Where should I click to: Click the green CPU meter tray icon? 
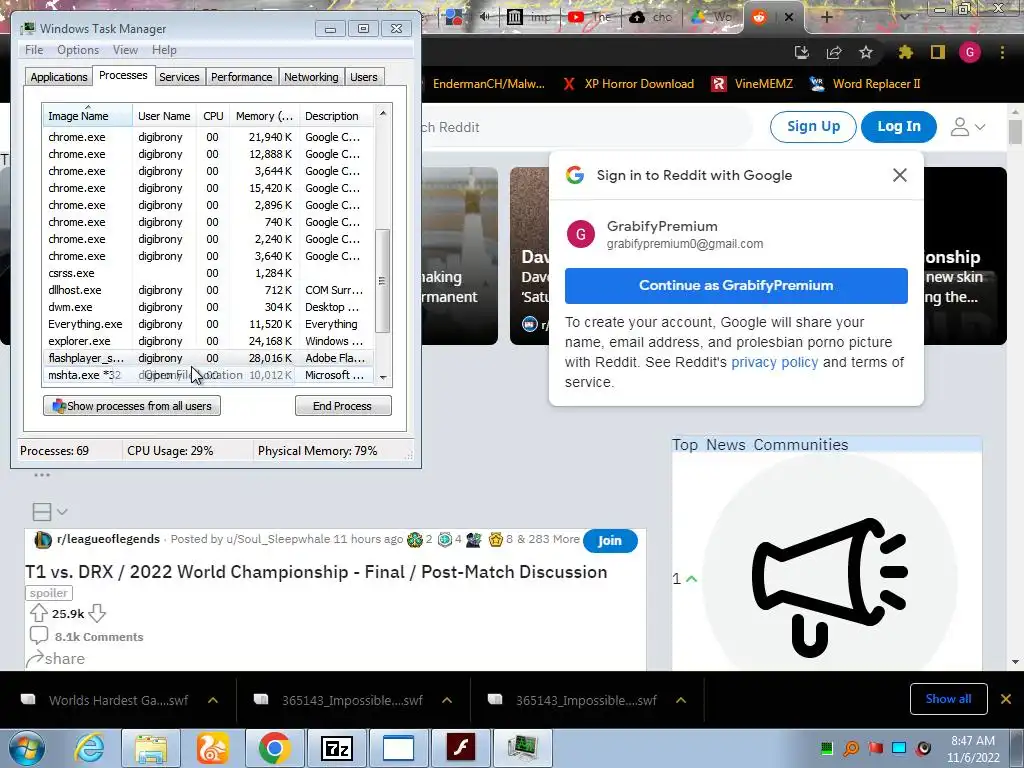pyautogui.click(x=827, y=748)
